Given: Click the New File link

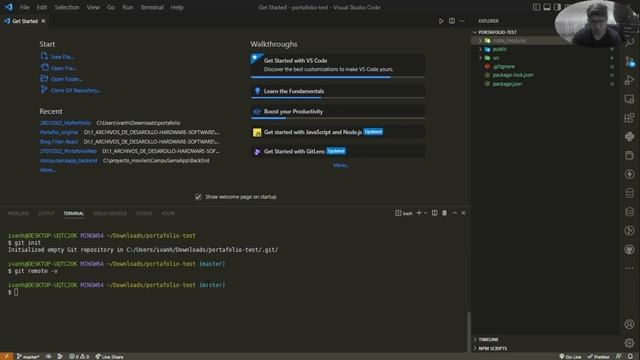Looking at the screenshot, I should coord(62,57).
